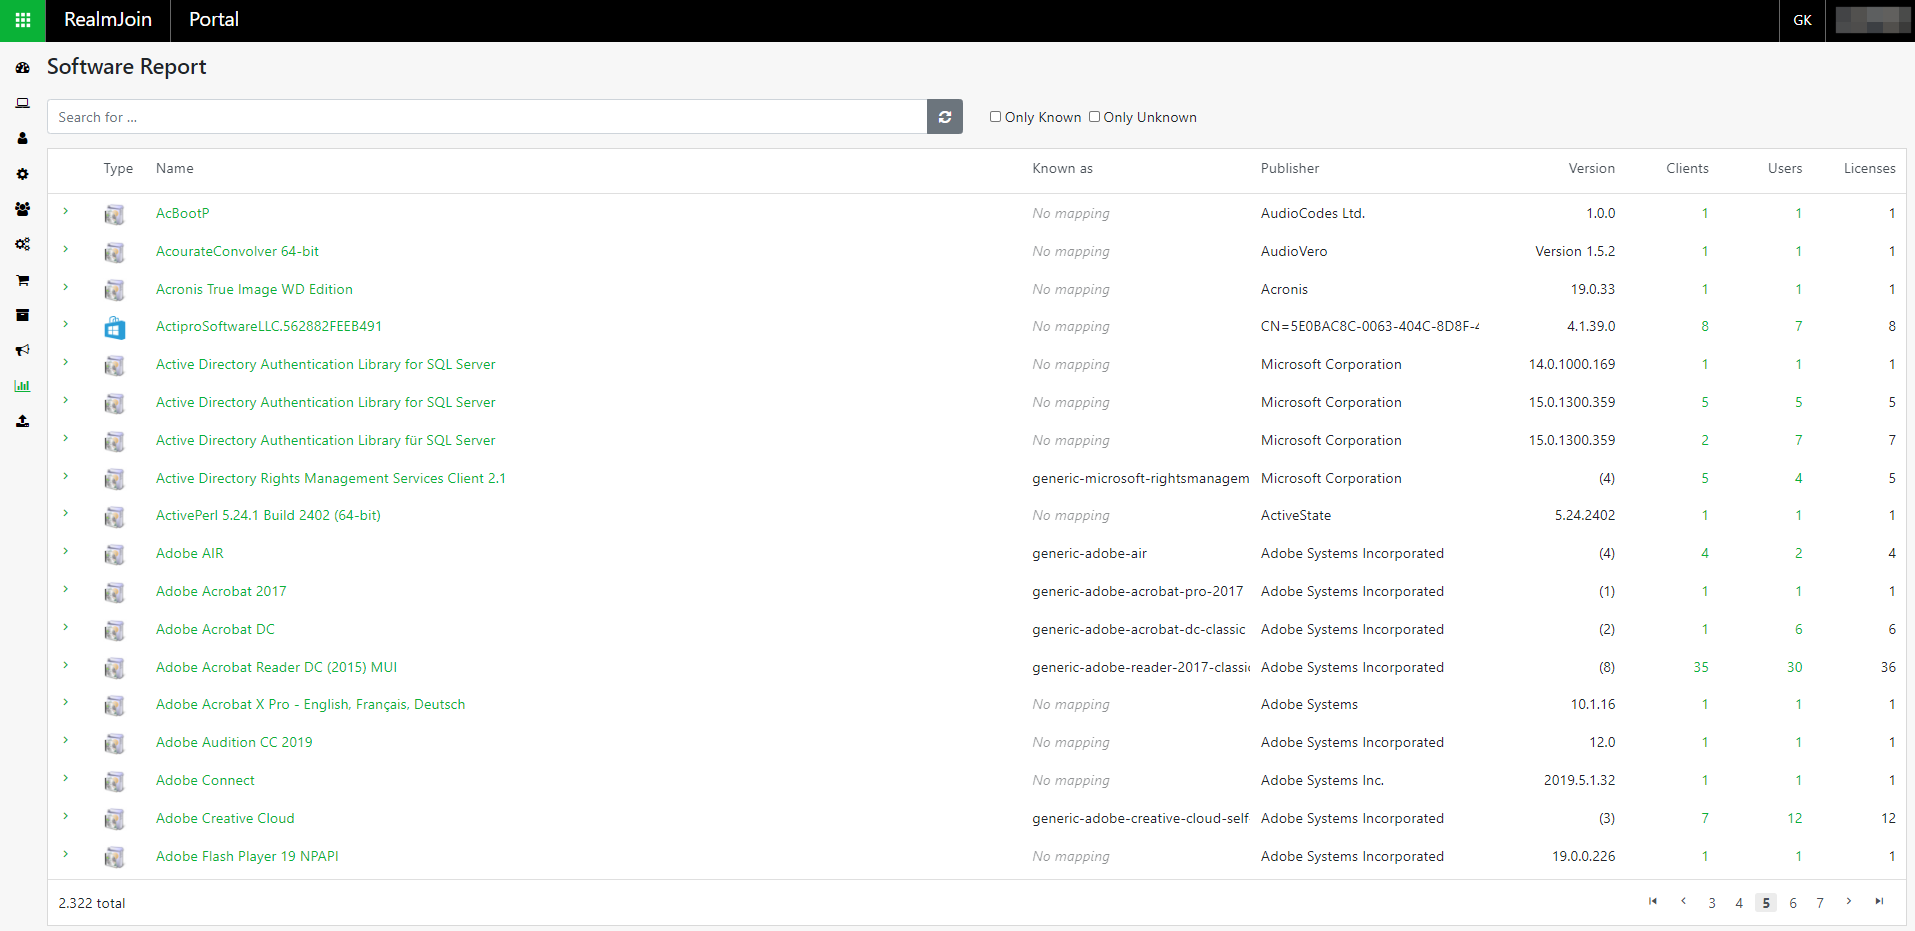Expand the AcBootP row

(66, 212)
